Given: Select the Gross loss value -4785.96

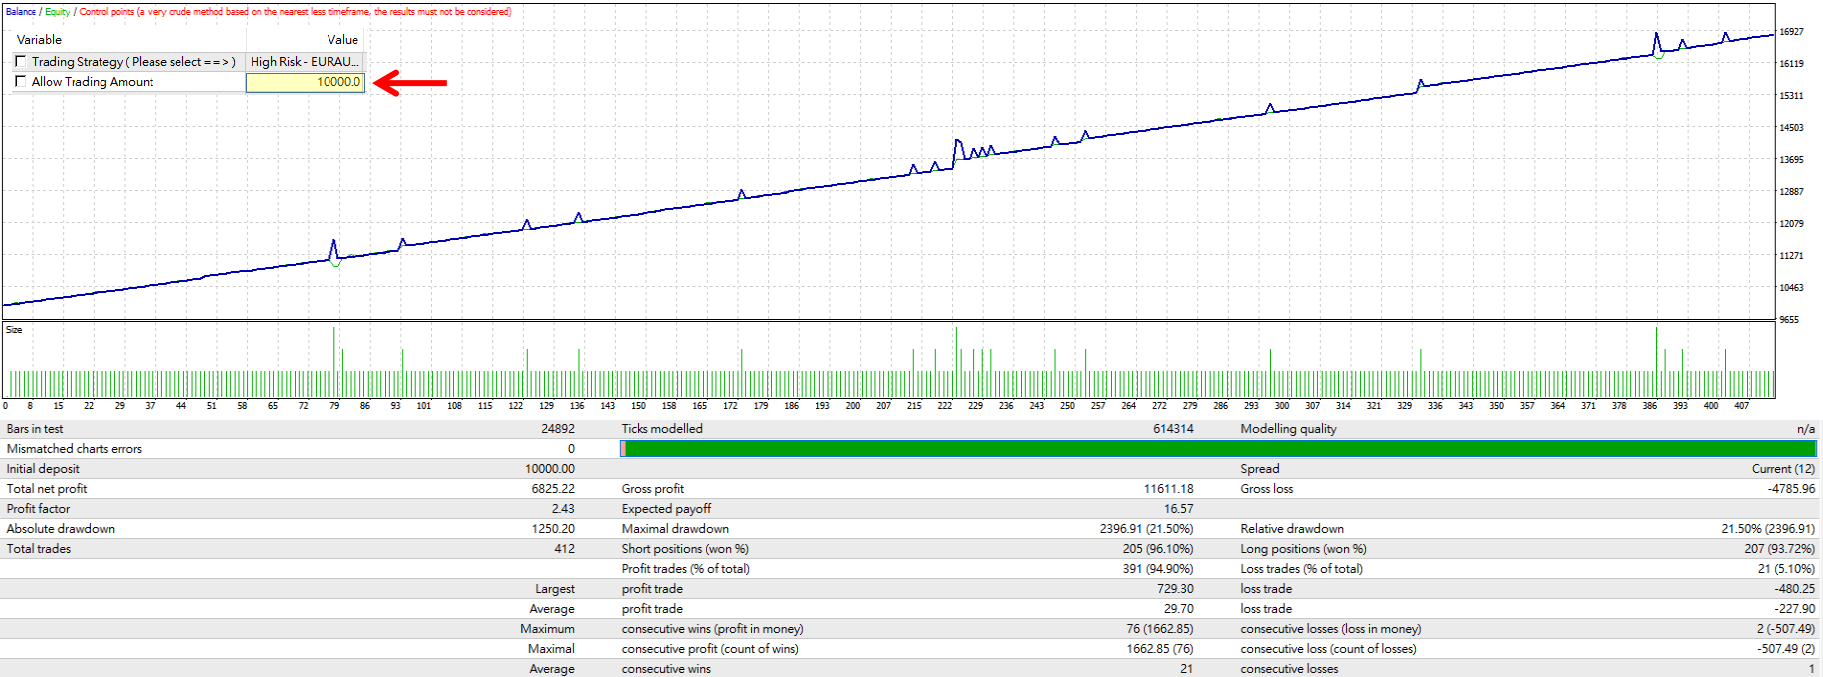Looking at the screenshot, I should pyautogui.click(x=1791, y=489).
